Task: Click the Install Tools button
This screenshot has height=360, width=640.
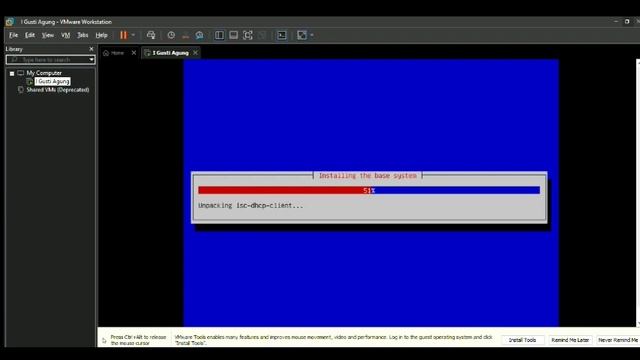Action: pos(522,340)
